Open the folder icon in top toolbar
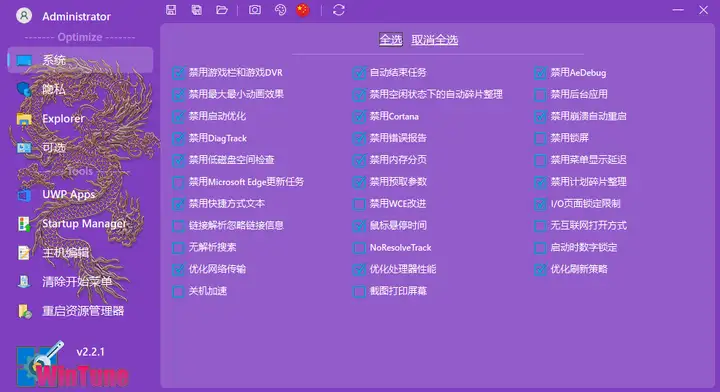 point(222,10)
